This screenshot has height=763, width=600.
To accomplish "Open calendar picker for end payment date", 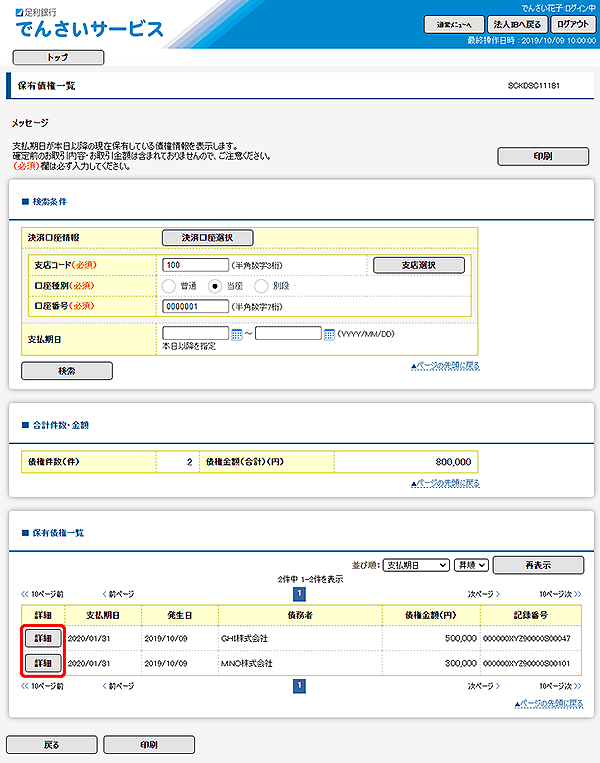I will coord(329,334).
